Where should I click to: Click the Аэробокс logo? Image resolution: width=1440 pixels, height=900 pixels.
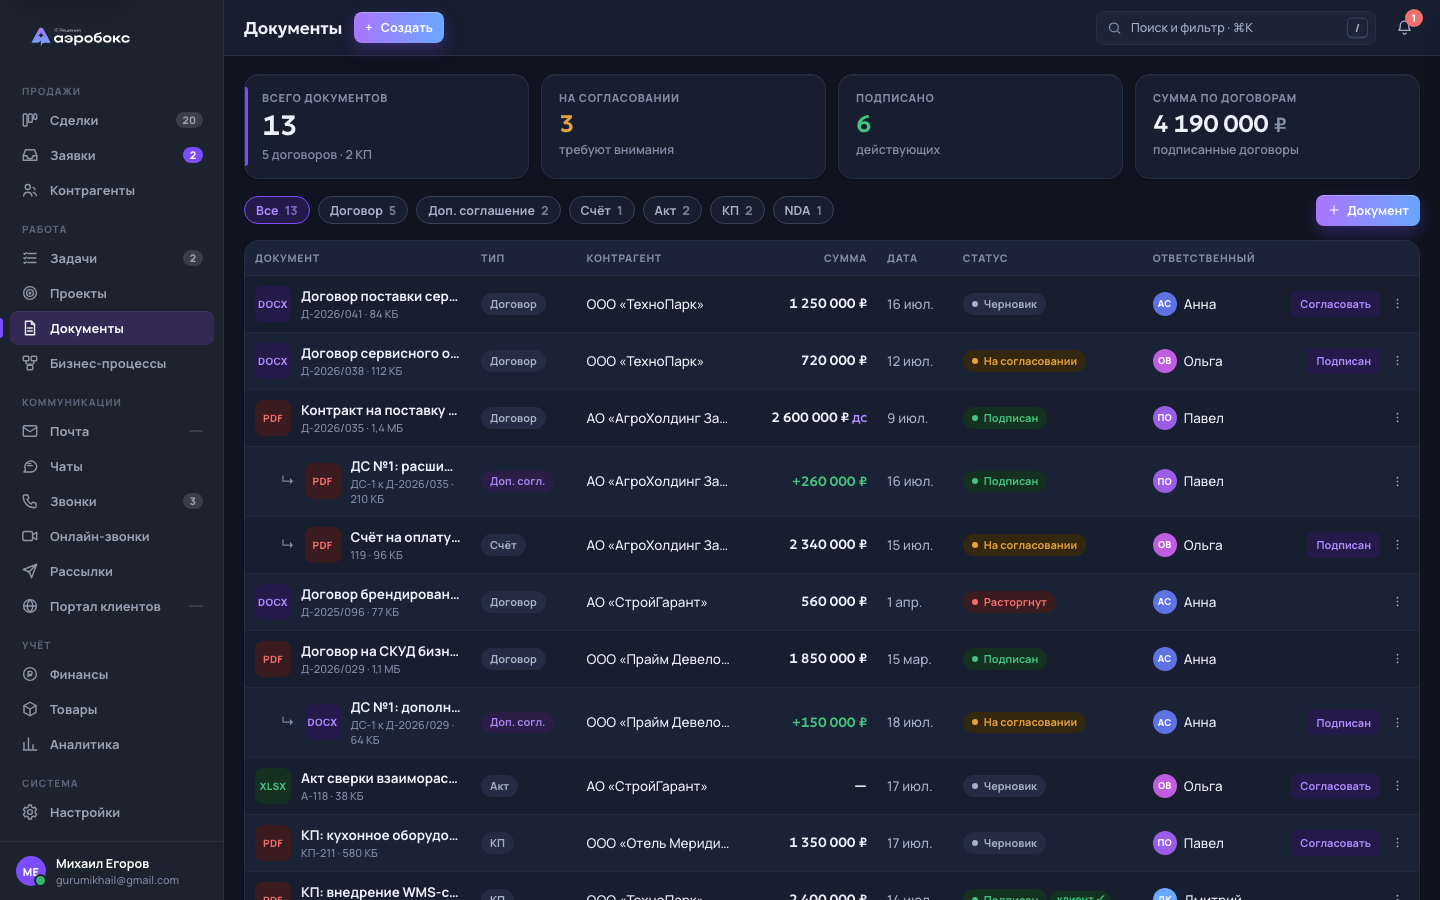pos(81,37)
